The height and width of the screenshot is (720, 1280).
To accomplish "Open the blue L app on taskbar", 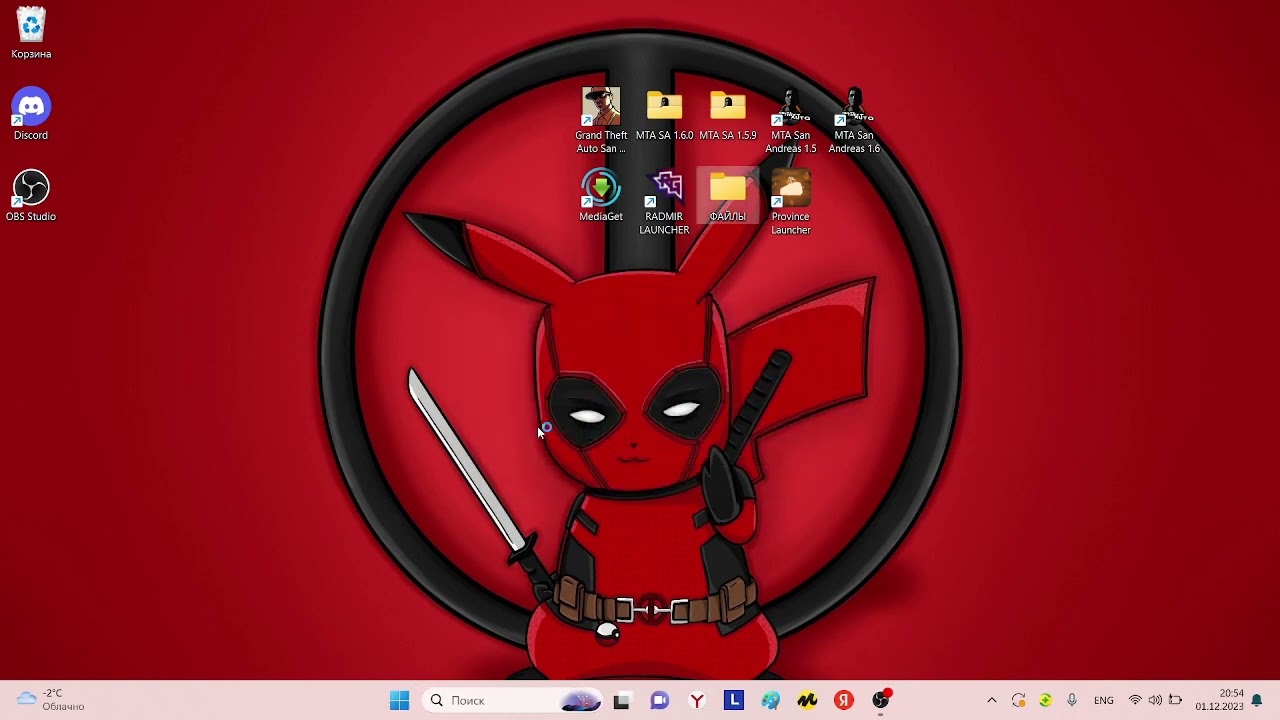I will tap(734, 700).
